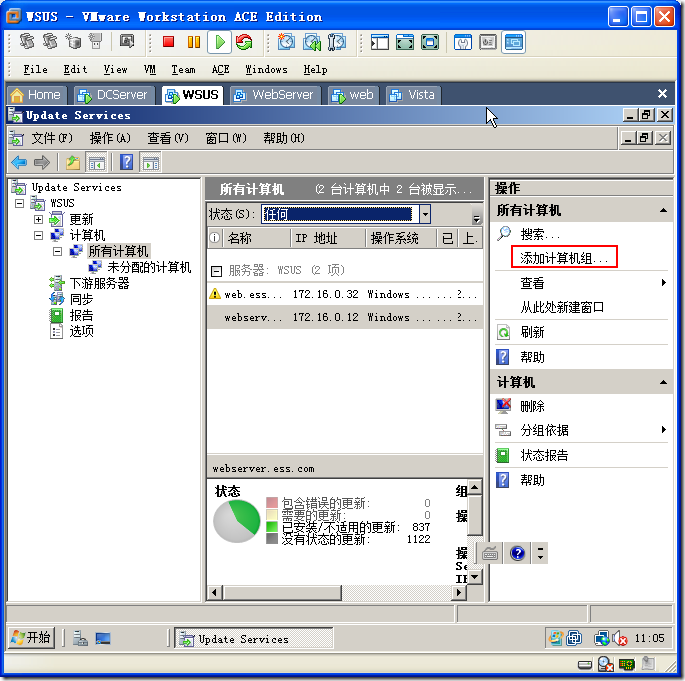
Task: Click 搜索... action
Action: click(540, 235)
